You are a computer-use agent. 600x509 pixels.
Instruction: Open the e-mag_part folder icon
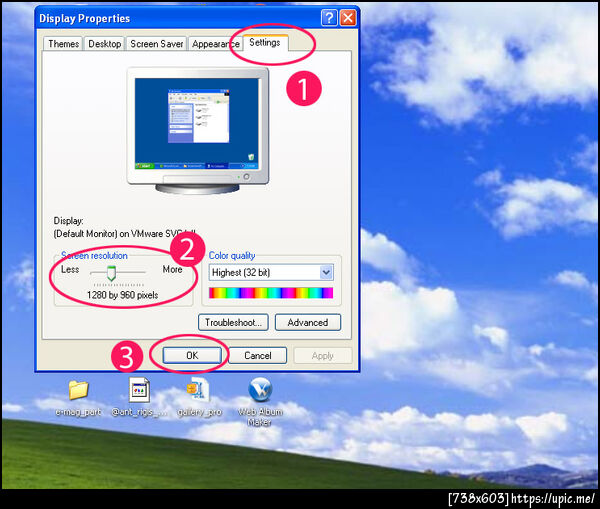coord(79,390)
